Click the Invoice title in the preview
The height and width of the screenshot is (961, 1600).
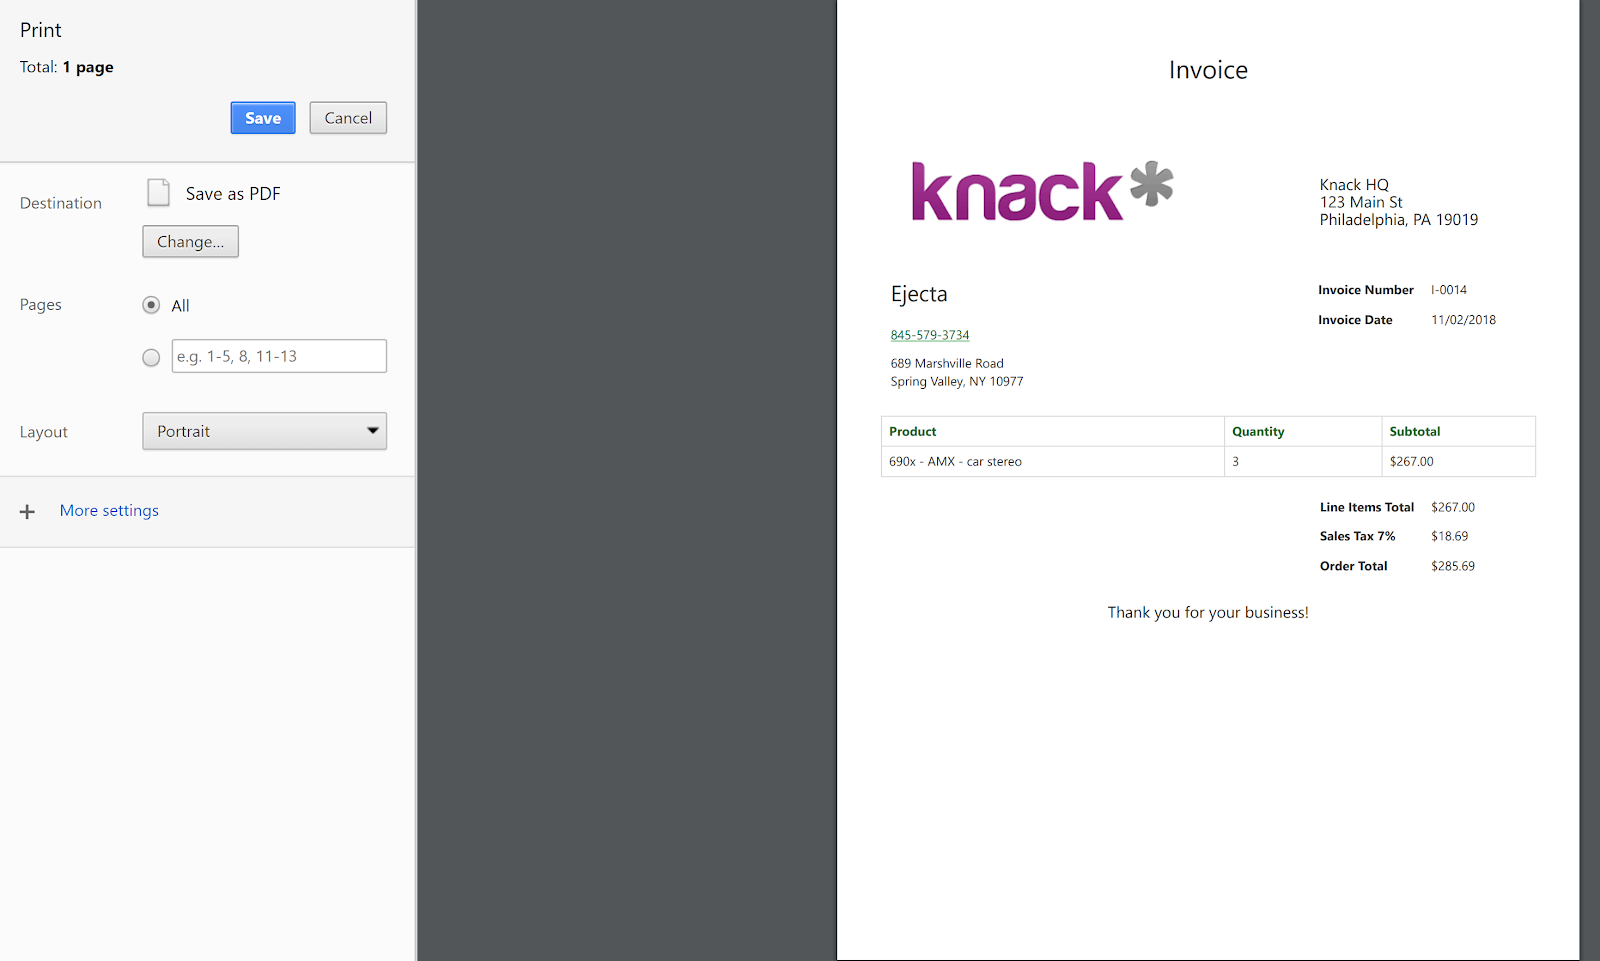pos(1208,70)
